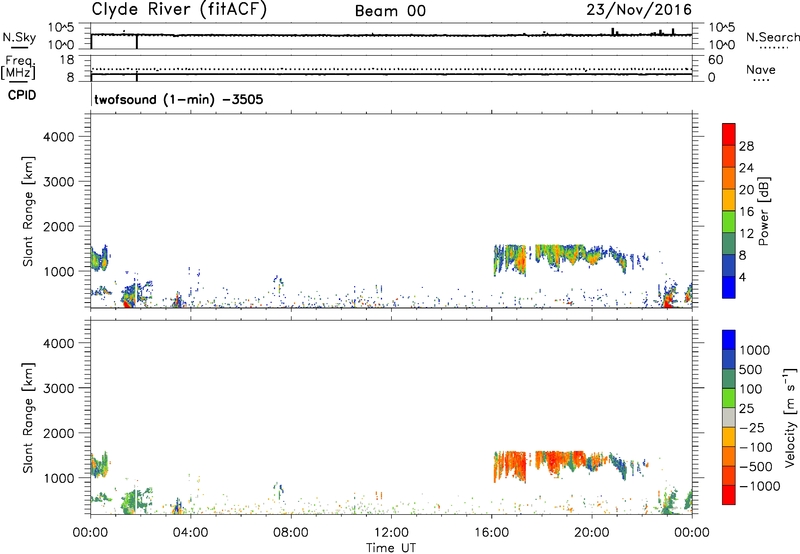Click the date '23/Nov/2016'
800x554 pixels.
639,10
